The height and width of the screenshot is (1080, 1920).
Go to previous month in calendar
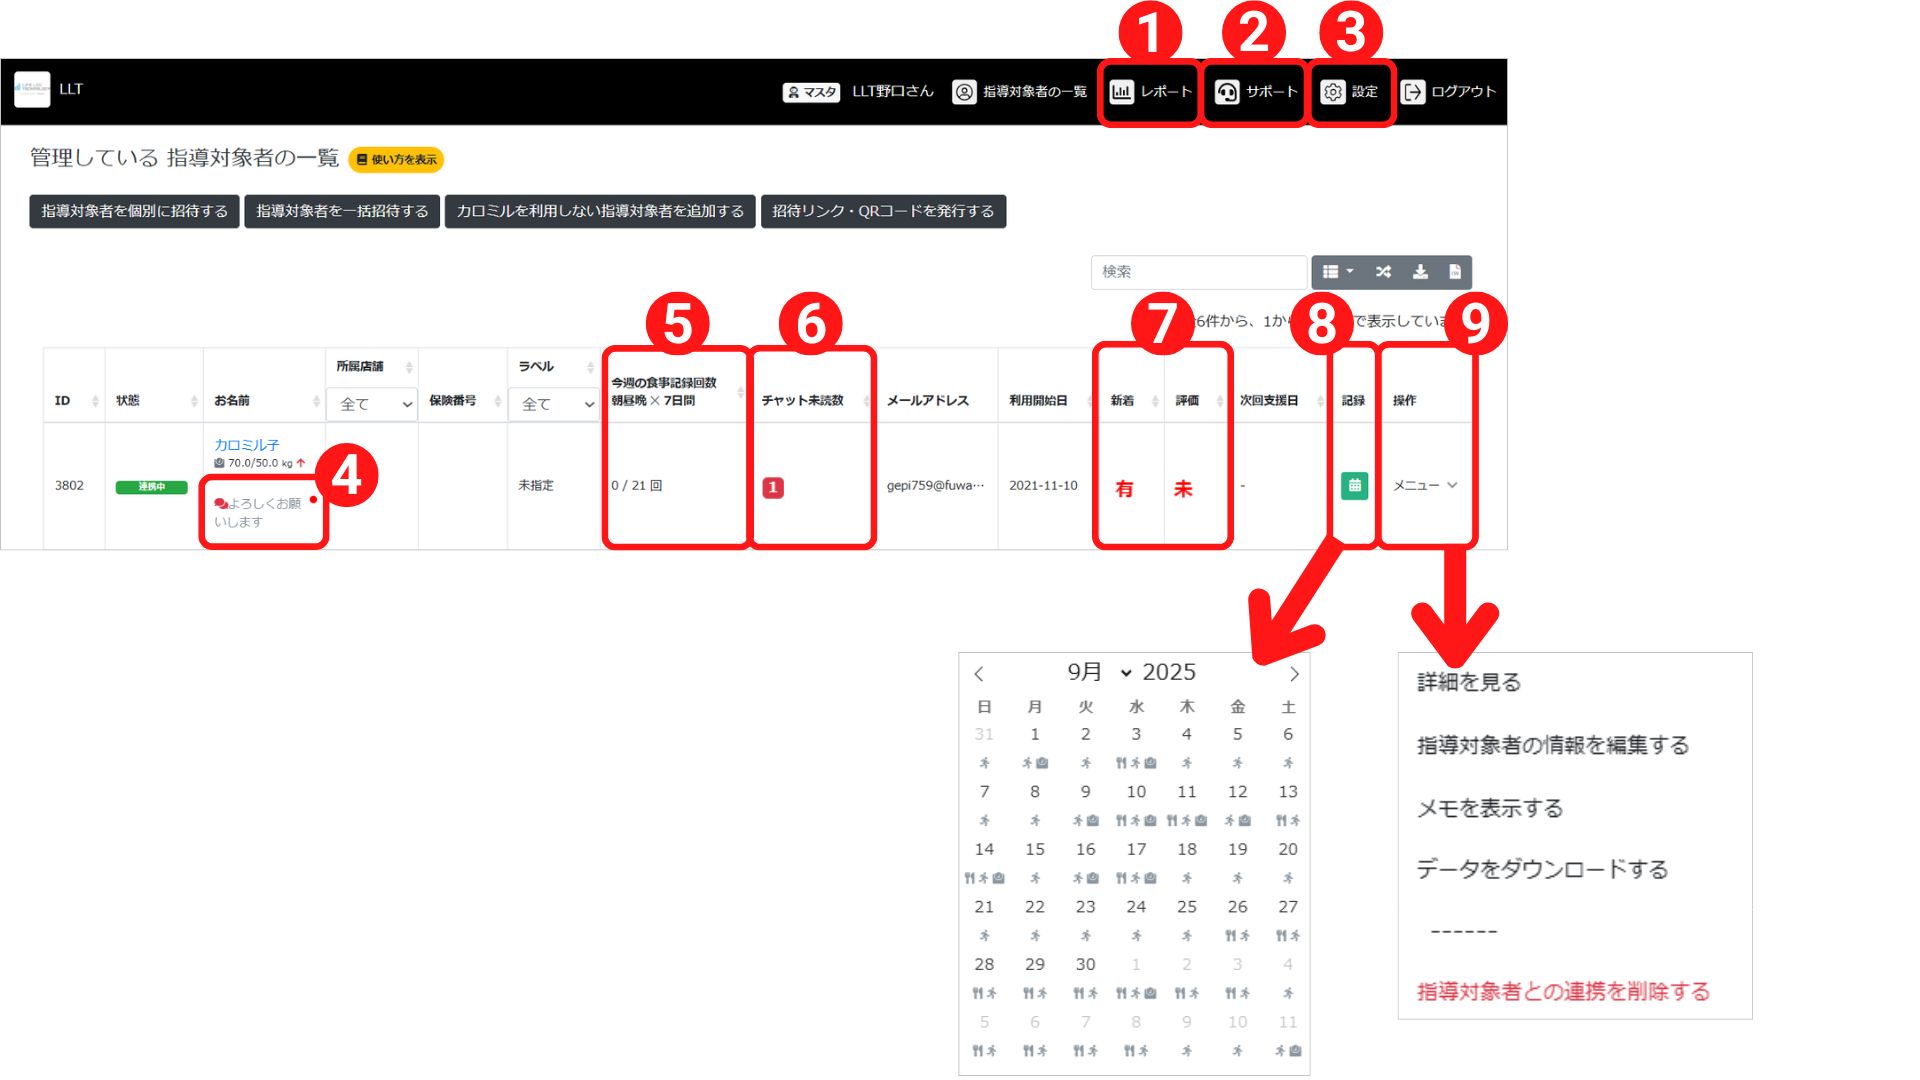tap(979, 674)
